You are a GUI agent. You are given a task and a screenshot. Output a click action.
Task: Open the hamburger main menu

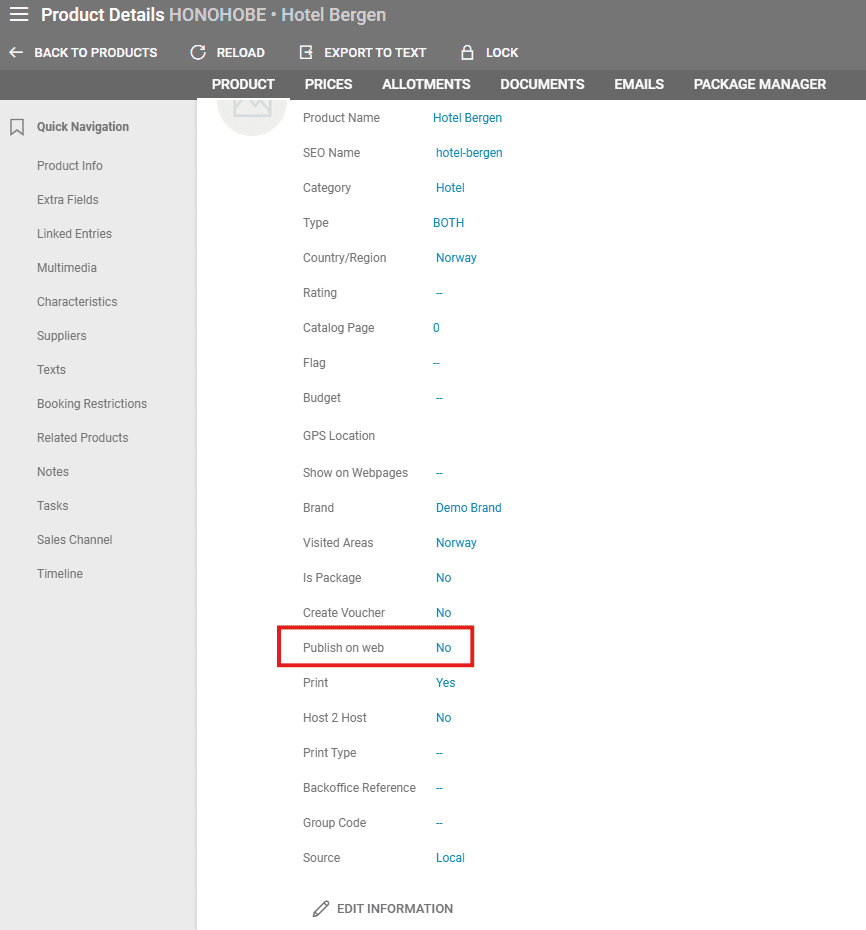[19, 15]
